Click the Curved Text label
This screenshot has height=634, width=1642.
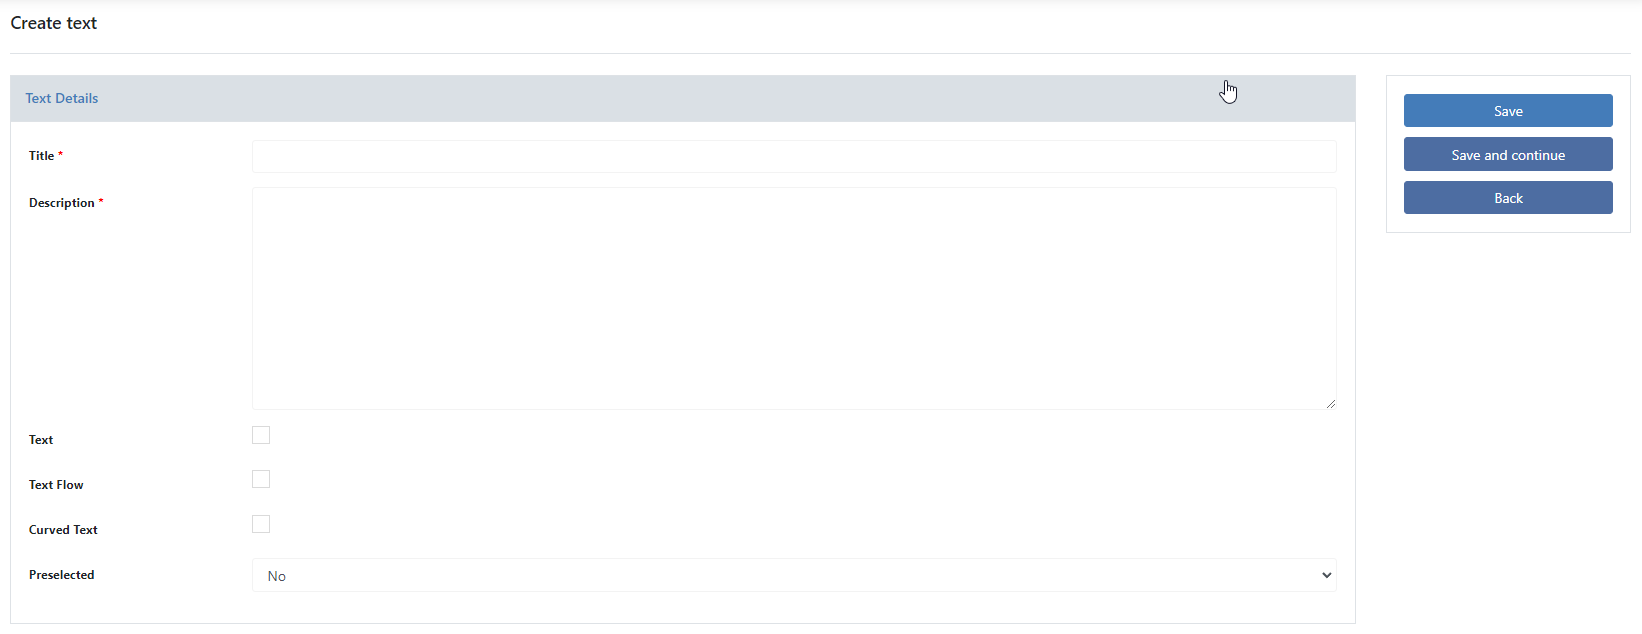click(63, 530)
